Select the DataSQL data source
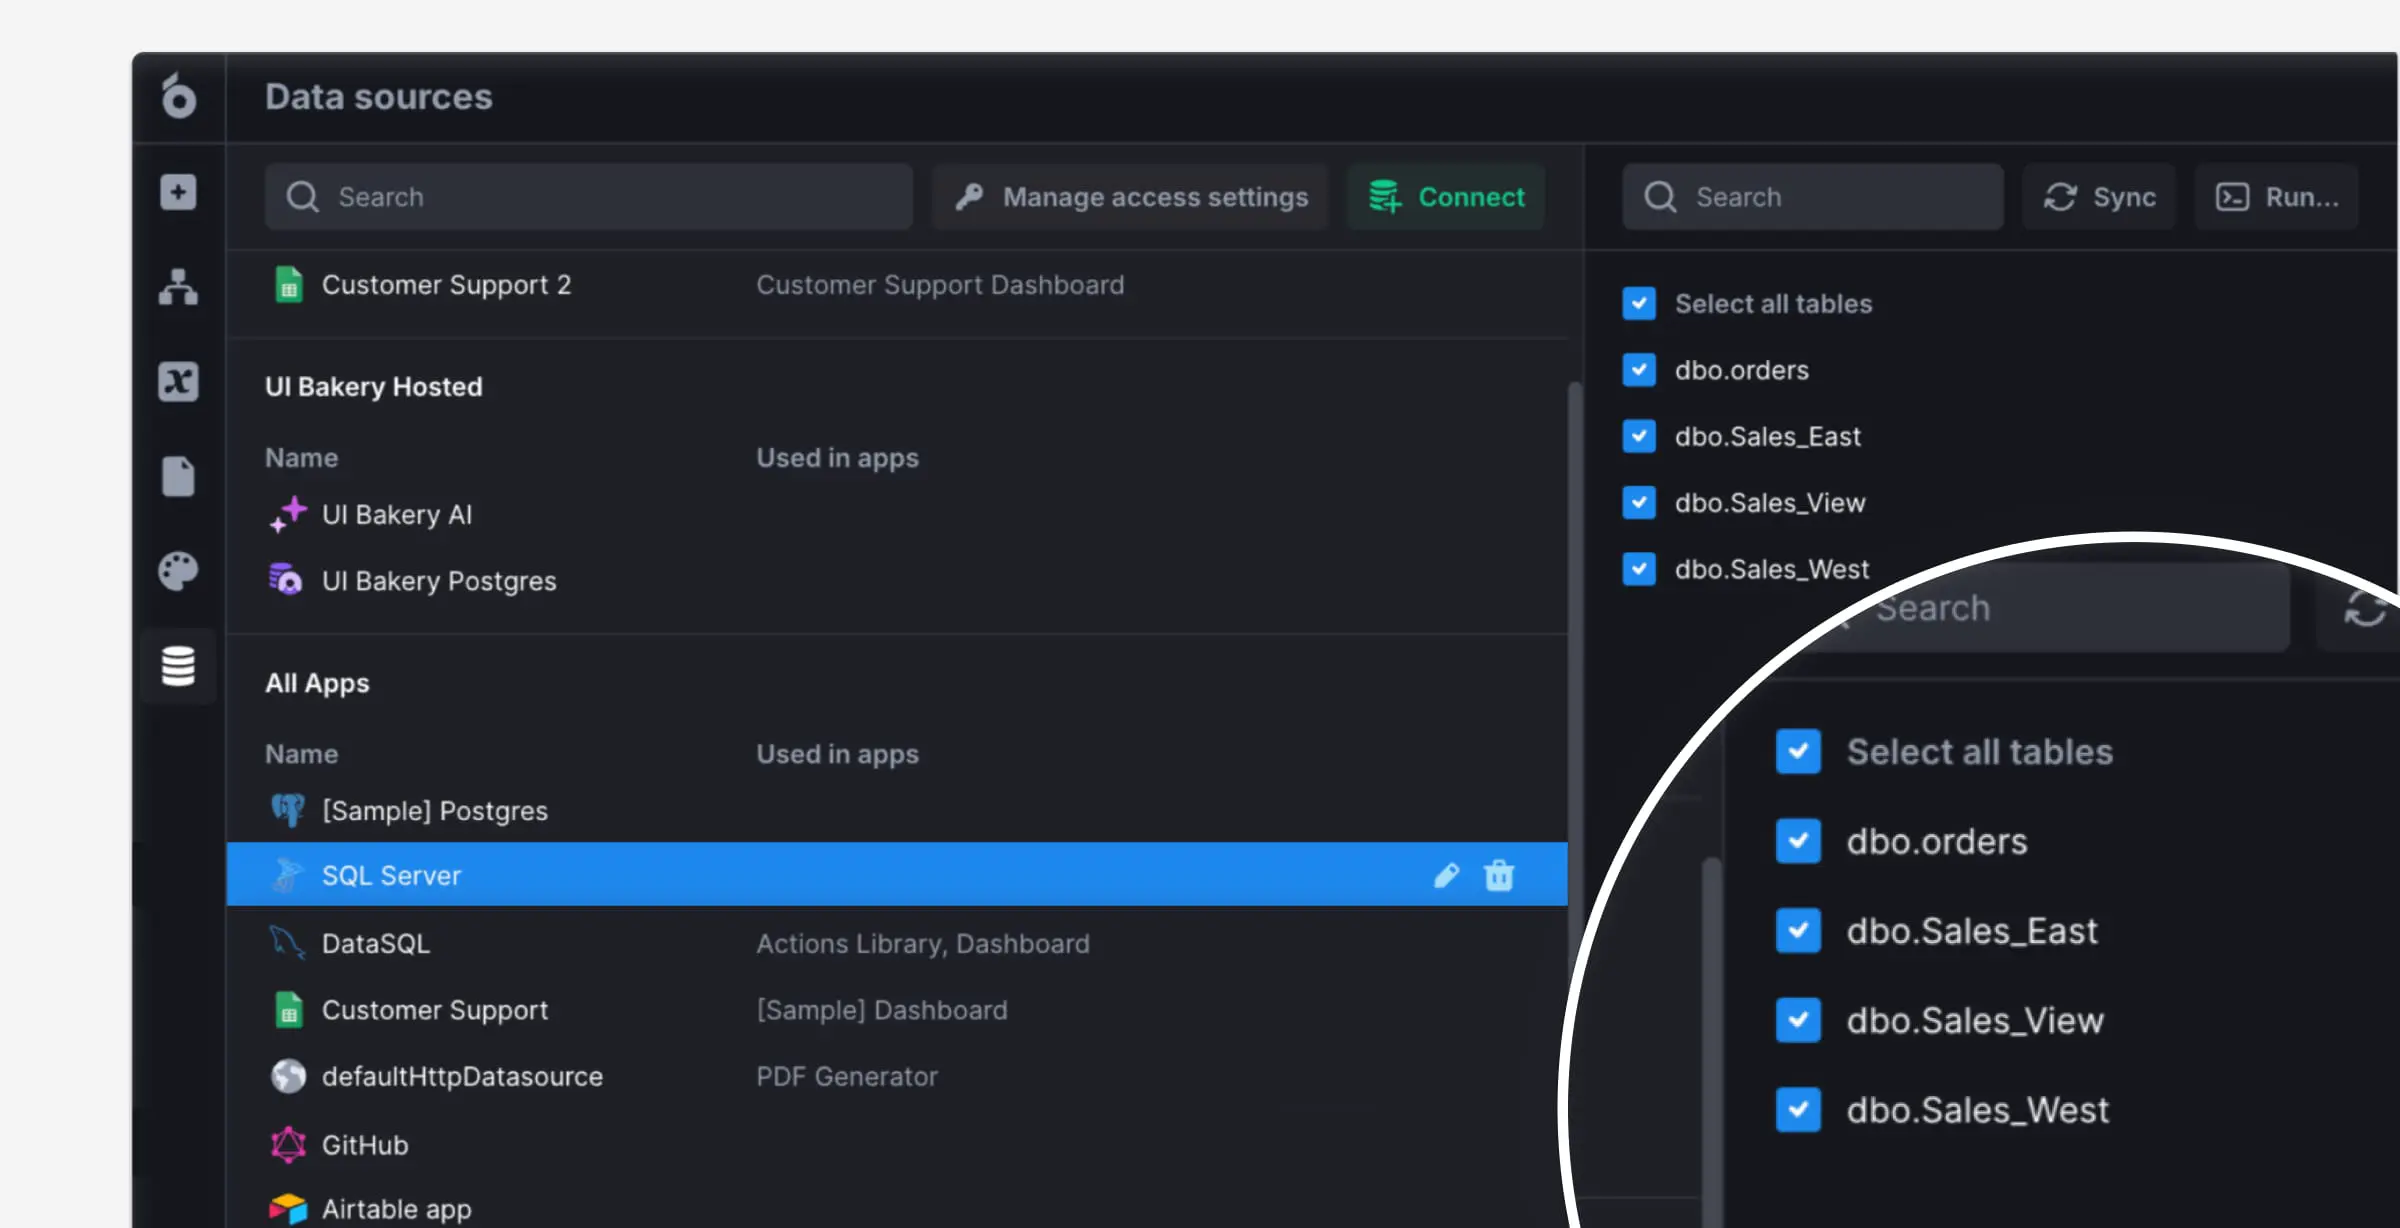Image resolution: width=2400 pixels, height=1228 pixels. (x=897, y=943)
